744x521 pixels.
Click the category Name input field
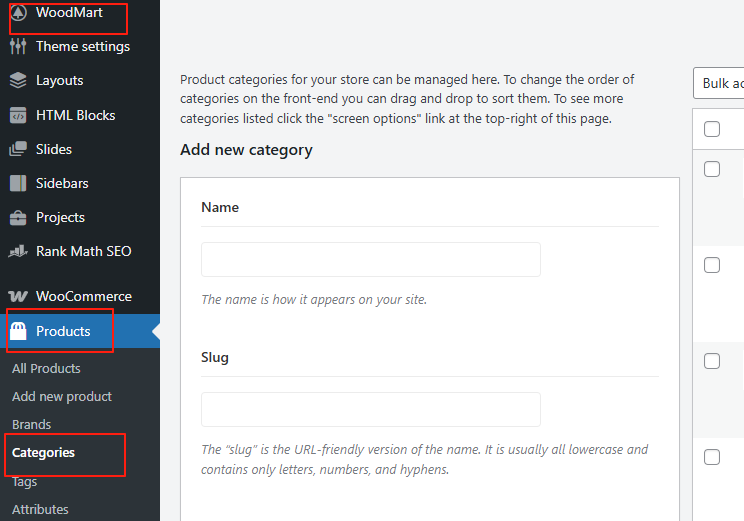370,259
